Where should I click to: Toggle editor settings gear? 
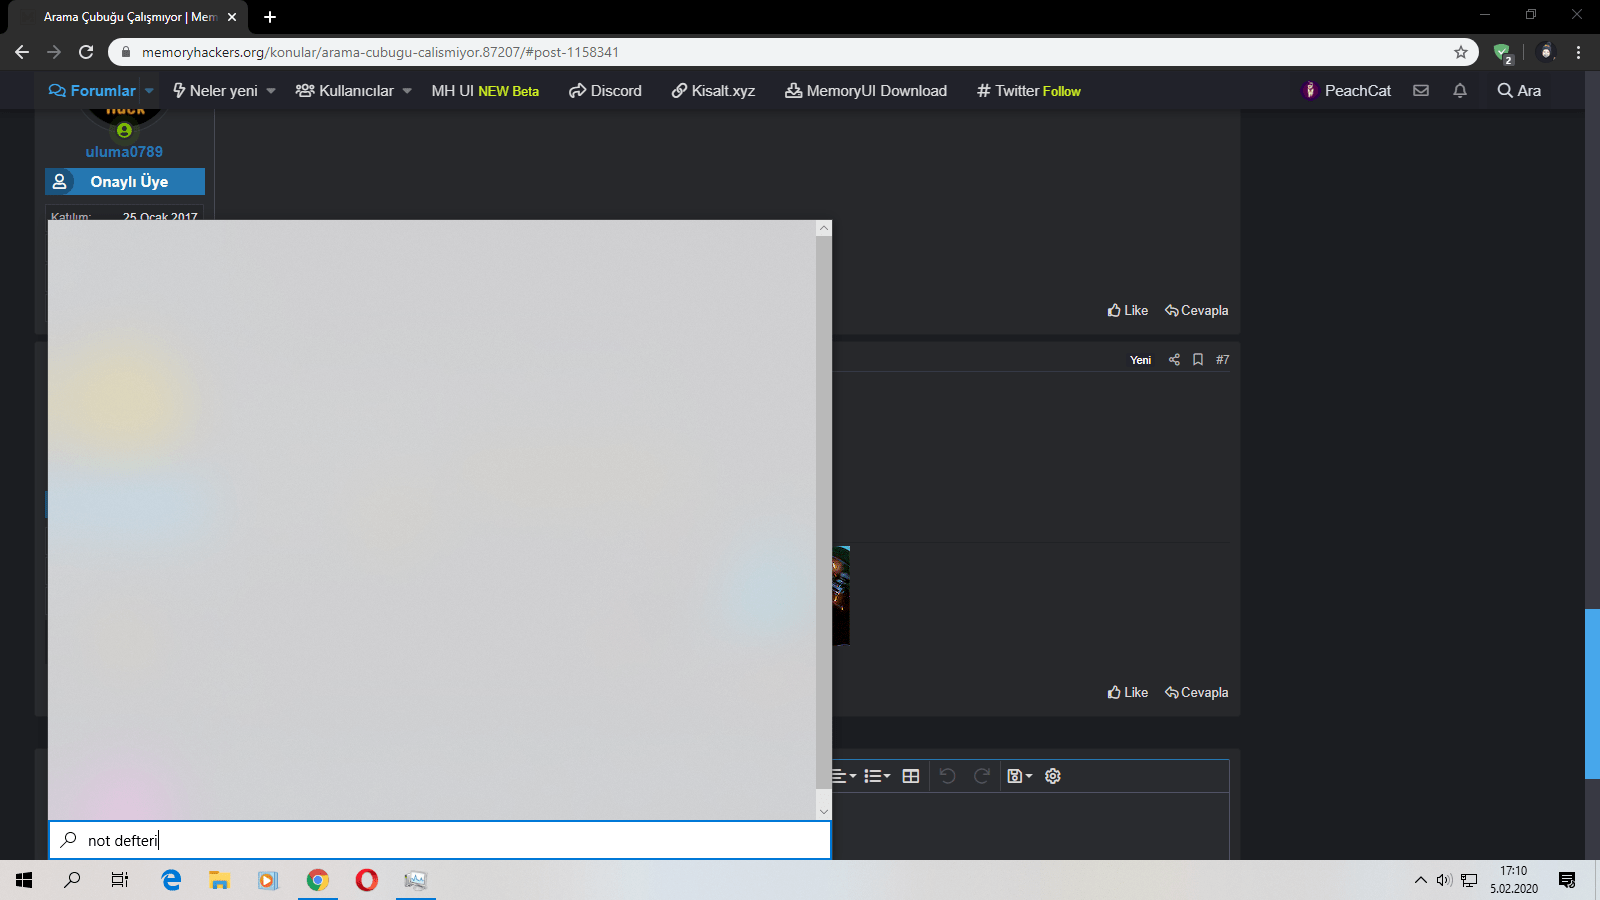click(1053, 776)
